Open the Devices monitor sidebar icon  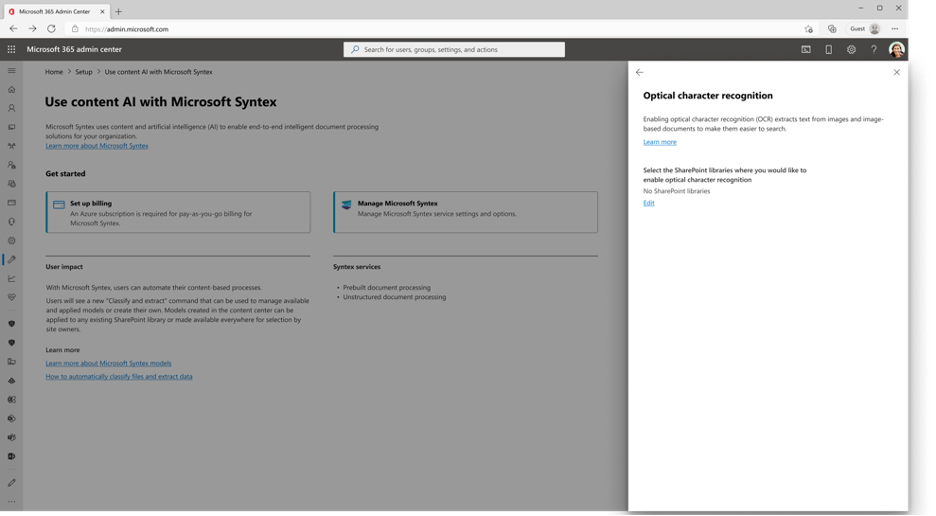click(x=11, y=127)
